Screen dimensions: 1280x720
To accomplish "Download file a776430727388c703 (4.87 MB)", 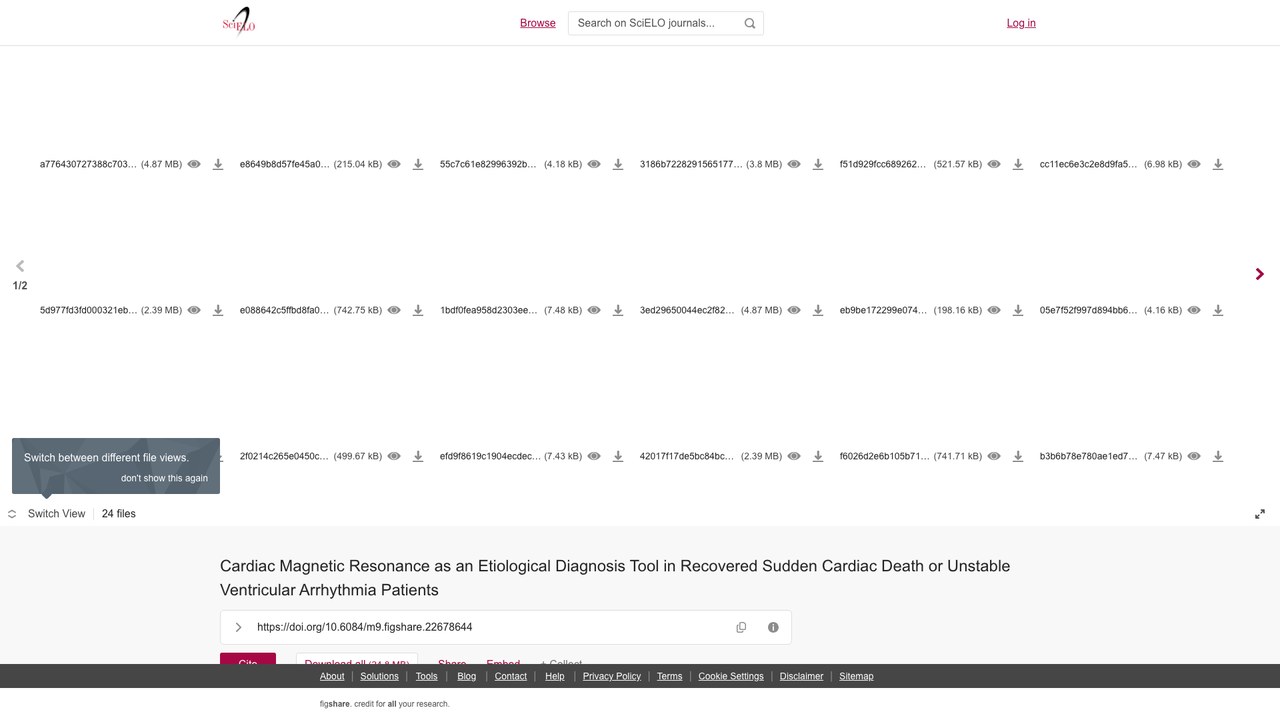I will coord(218,164).
